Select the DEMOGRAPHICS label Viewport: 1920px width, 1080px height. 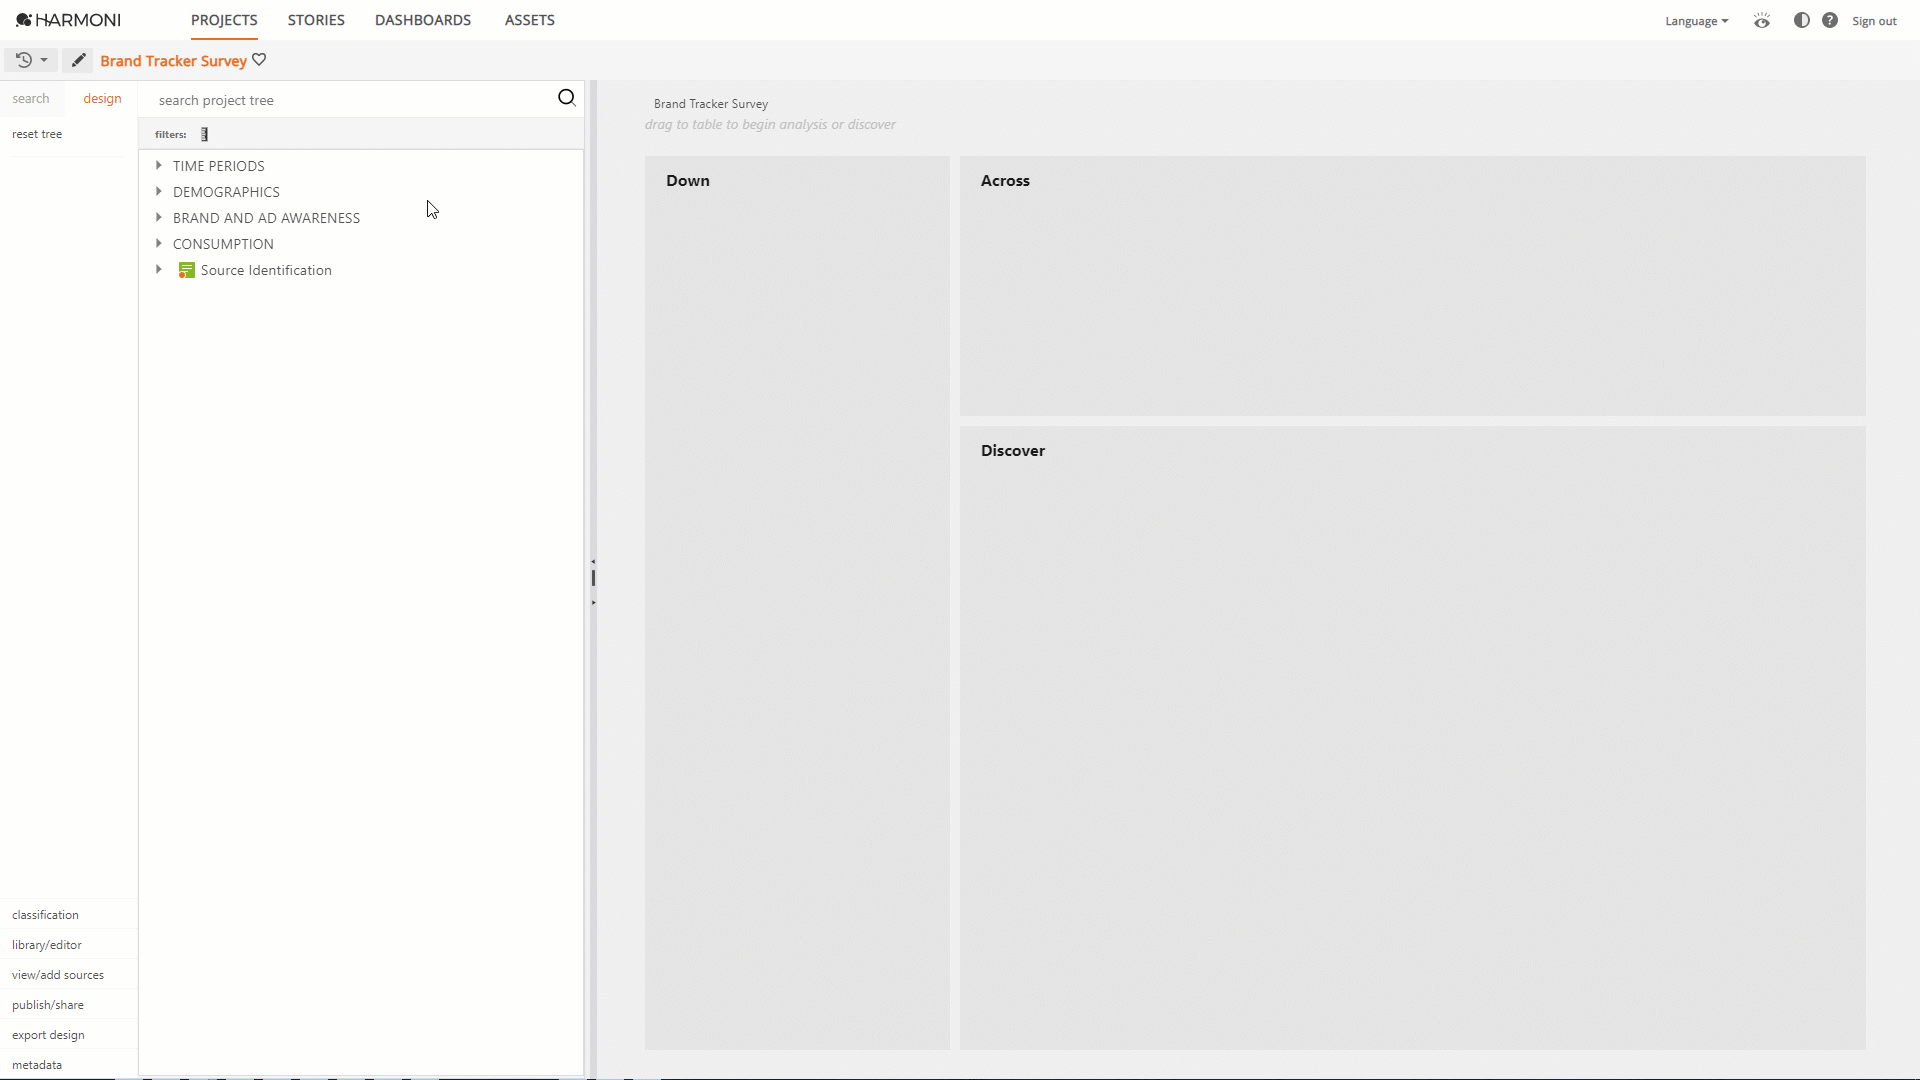[226, 192]
